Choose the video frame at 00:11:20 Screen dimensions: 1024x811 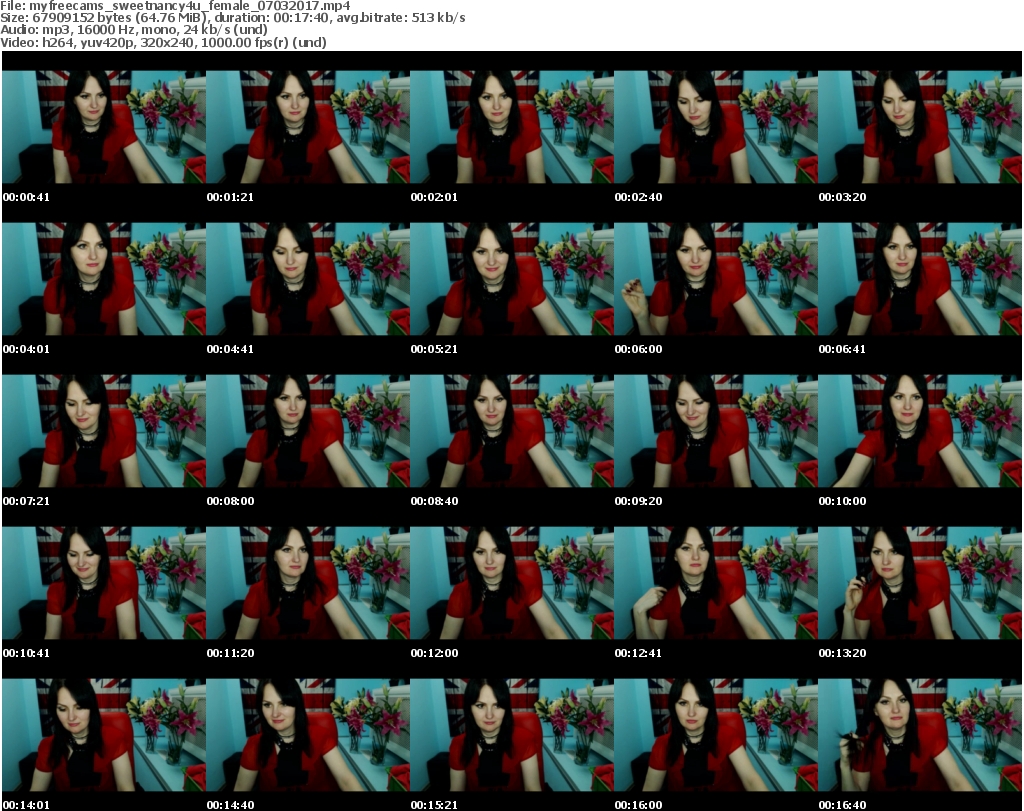(308, 583)
